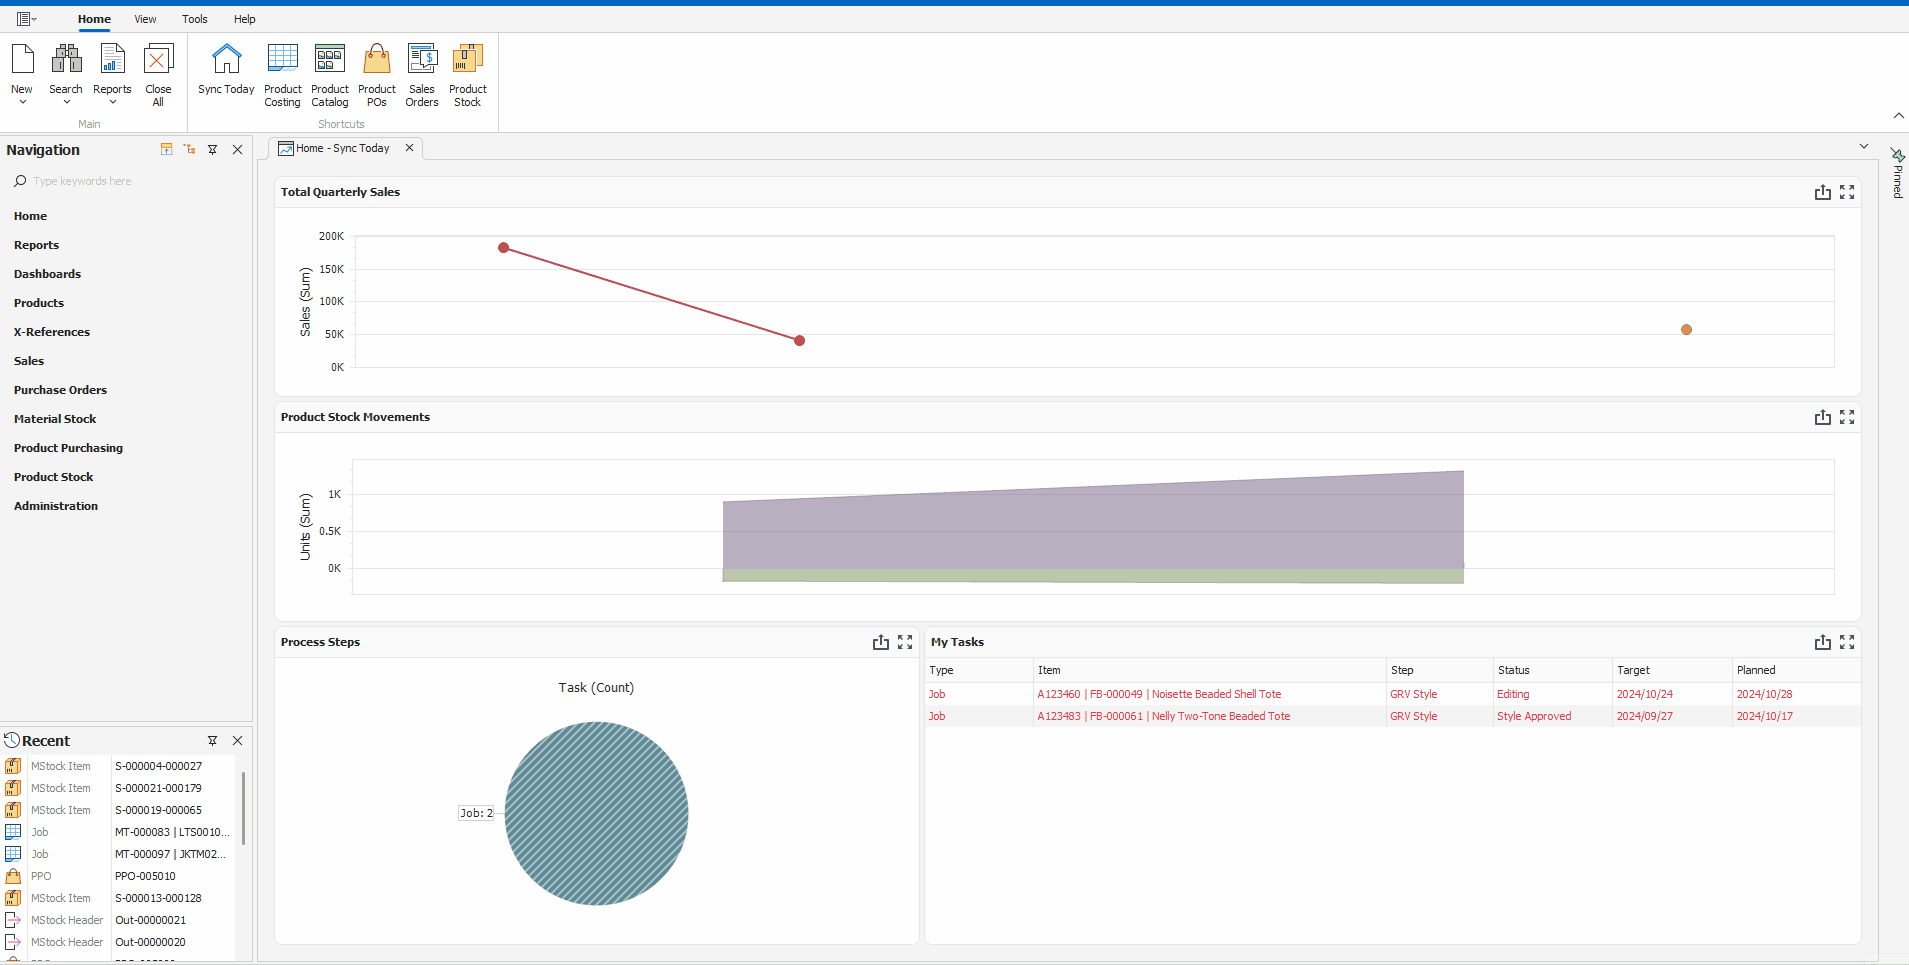Open the New document dropdown
Image resolution: width=1909 pixels, height=965 pixels.
[22, 74]
